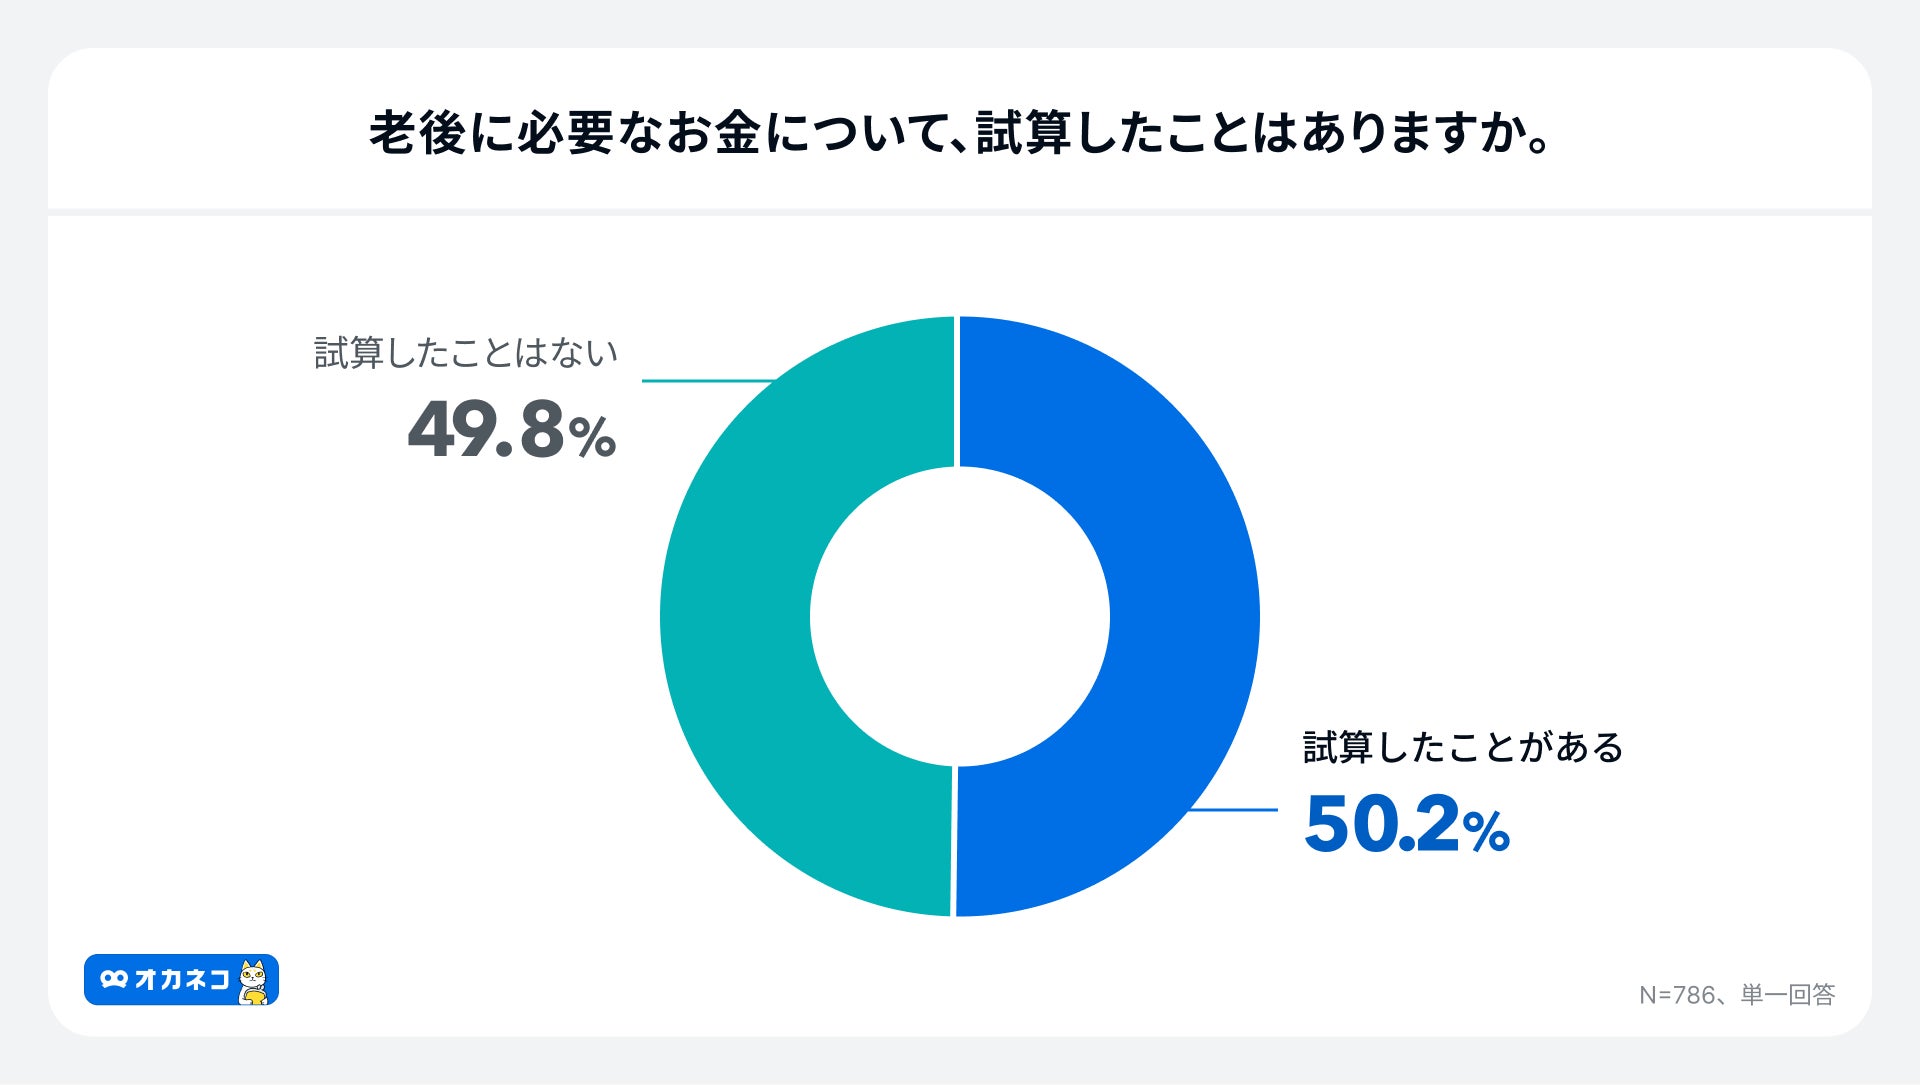The width and height of the screenshot is (1920, 1085).
Task: Click the teal donut chart segment
Action: (735, 615)
